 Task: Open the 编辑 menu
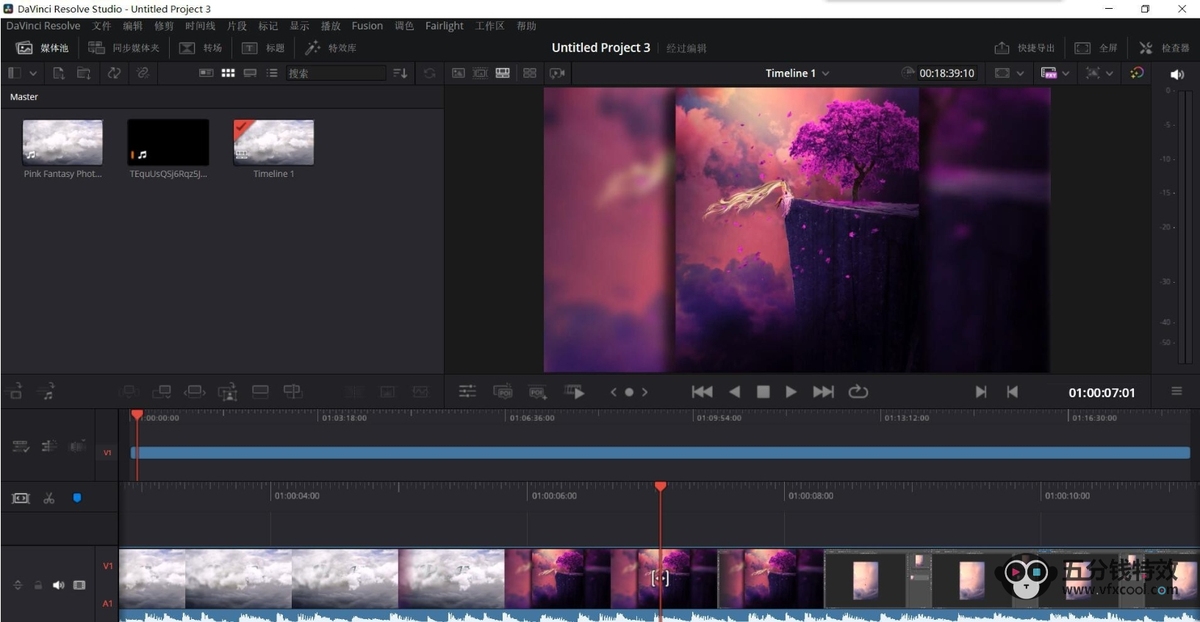[x=133, y=26]
